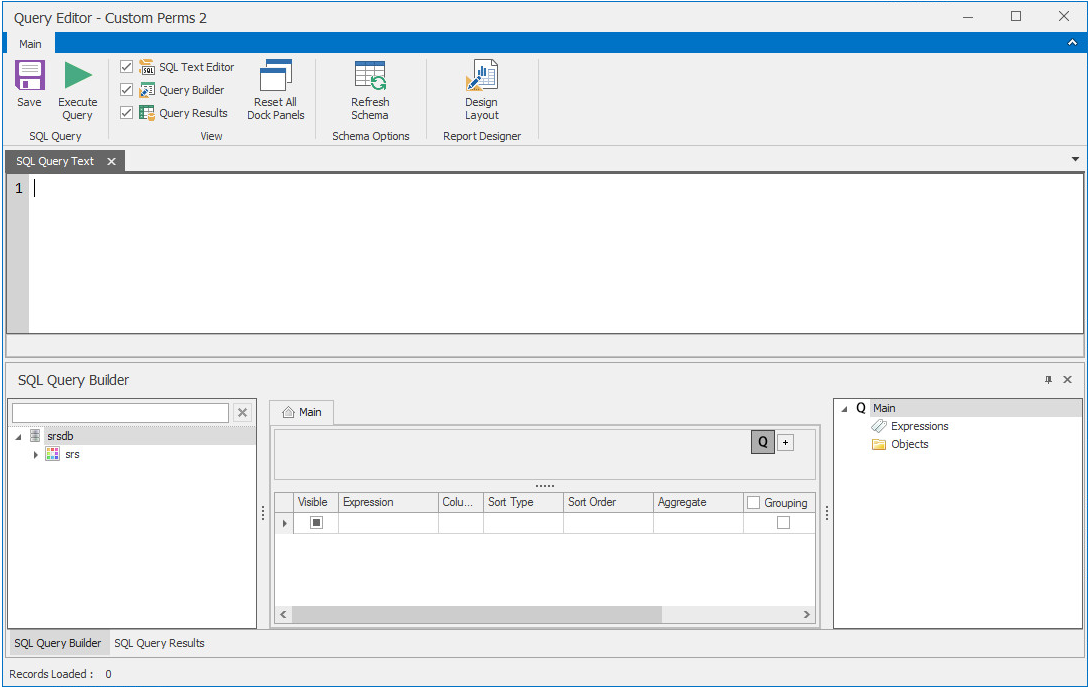Expand the srs schema node
This screenshot has height=689, width=1090.
[x=36, y=455]
